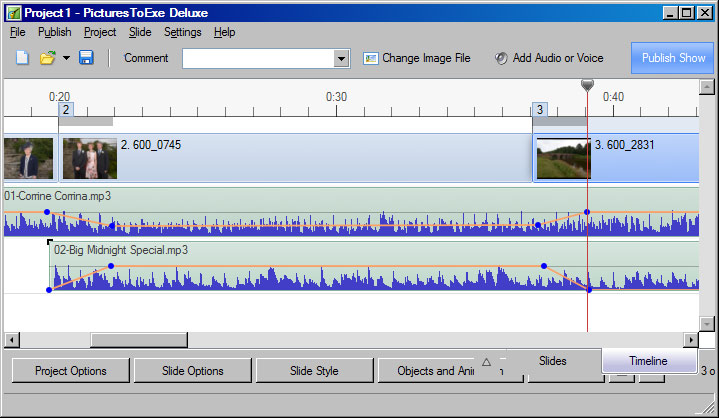Open the Publish menu
Image resolution: width=719 pixels, height=418 pixels.
[54, 32]
